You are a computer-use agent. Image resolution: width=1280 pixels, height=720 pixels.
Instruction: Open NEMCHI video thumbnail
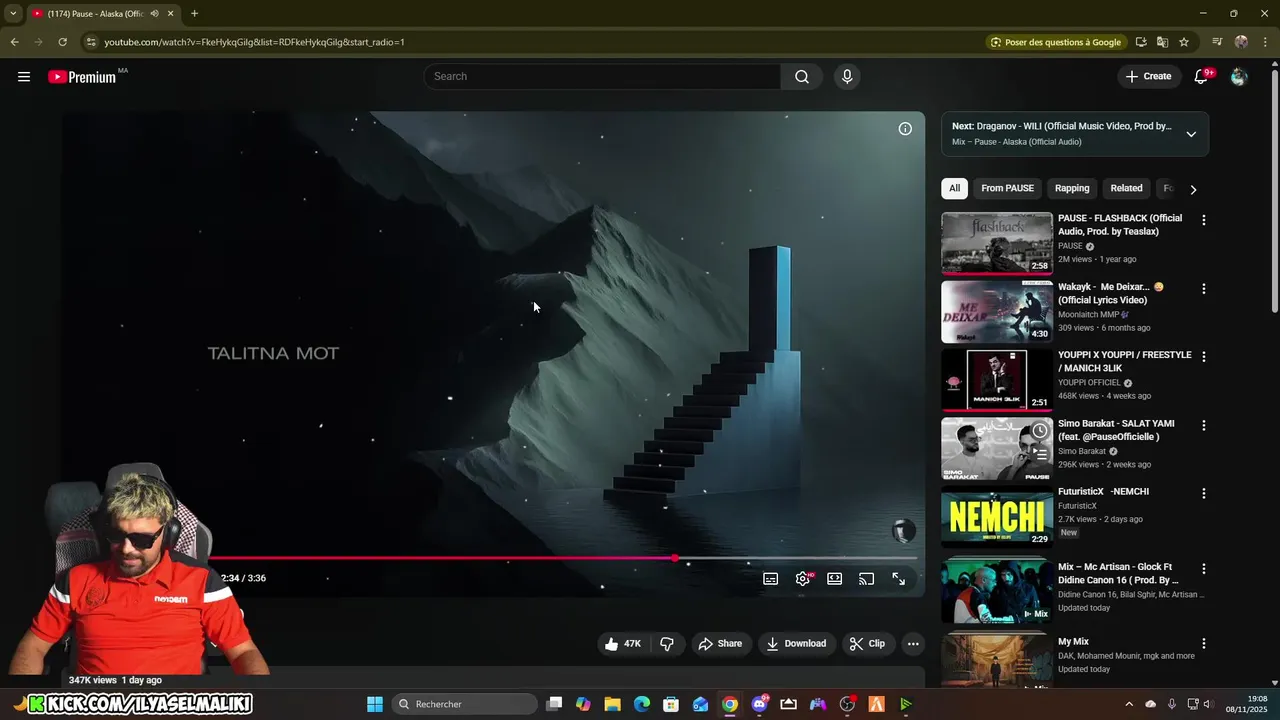pos(997,516)
